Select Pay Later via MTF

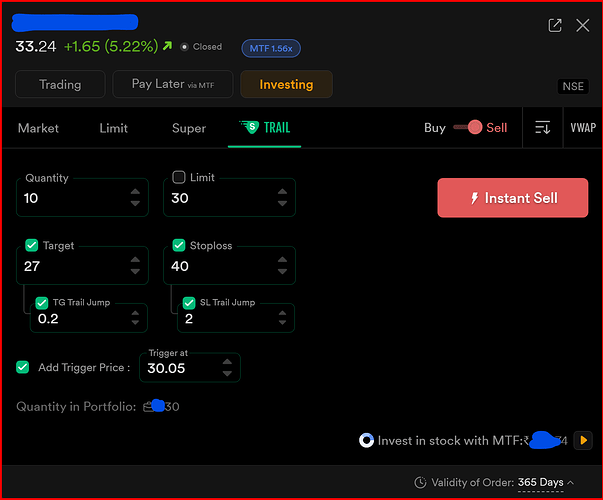pyautogui.click(x=173, y=84)
